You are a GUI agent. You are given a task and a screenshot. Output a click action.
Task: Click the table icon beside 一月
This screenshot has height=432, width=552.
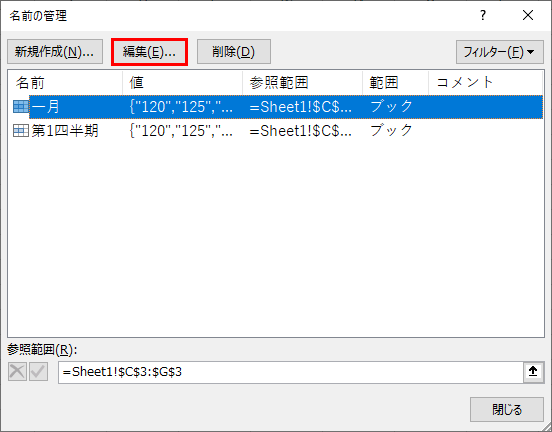[21, 106]
